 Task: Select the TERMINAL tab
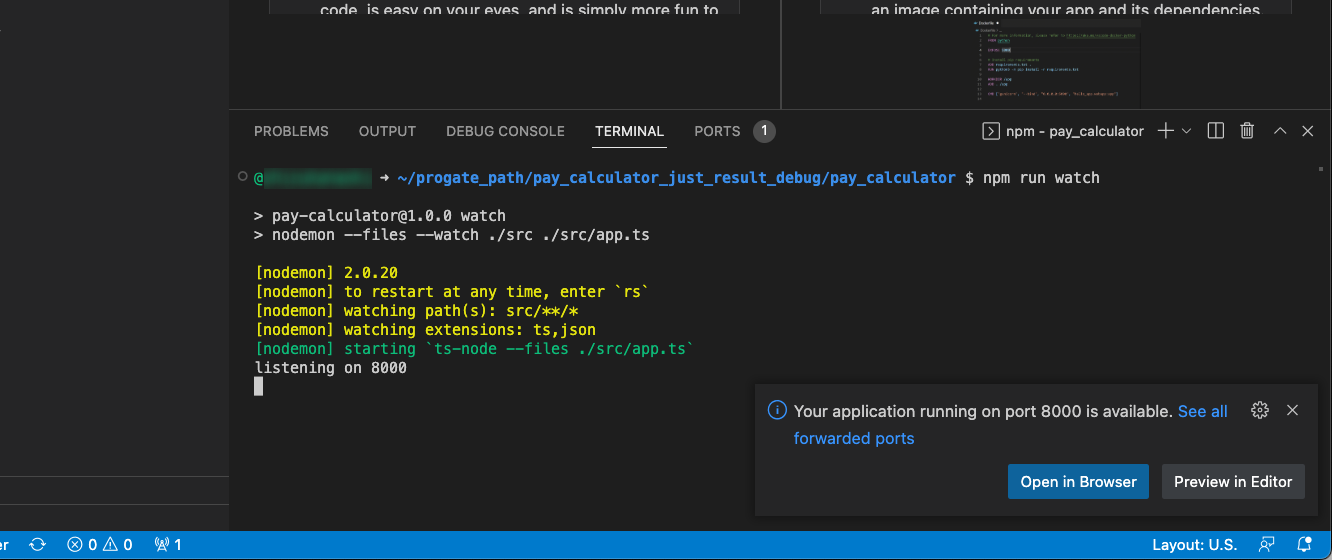point(629,131)
